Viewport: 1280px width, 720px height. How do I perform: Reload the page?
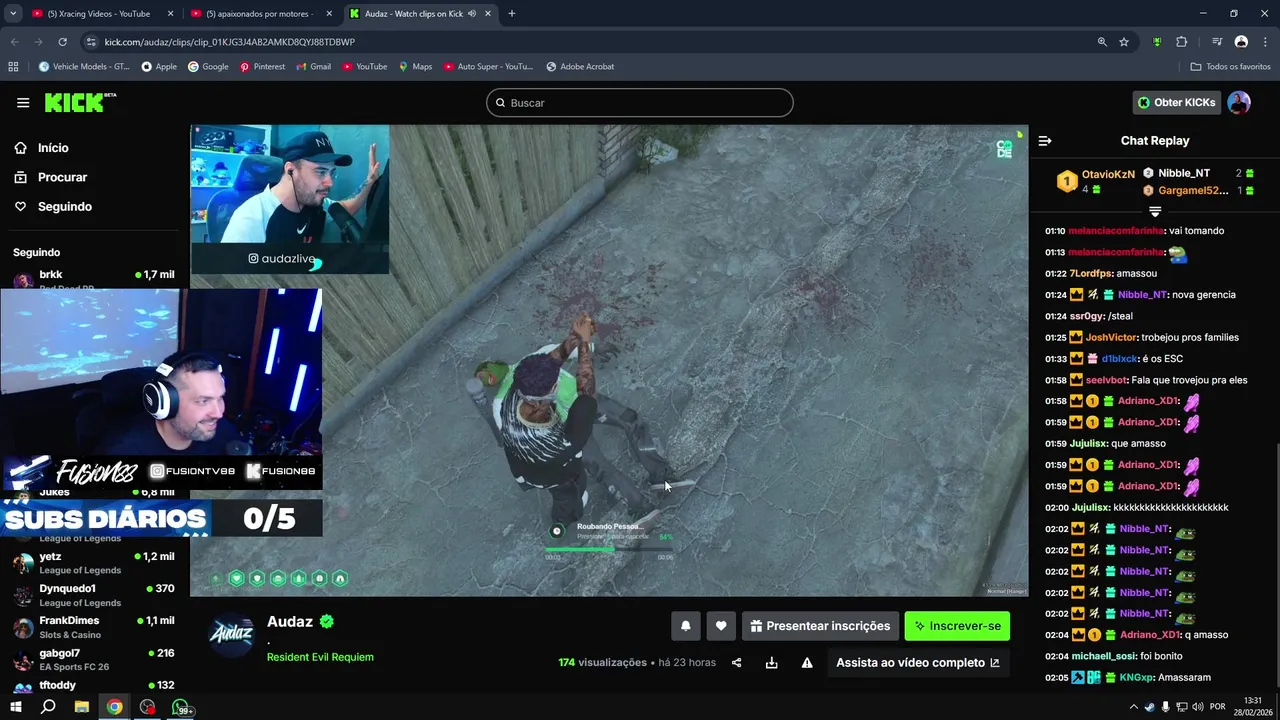tap(62, 42)
